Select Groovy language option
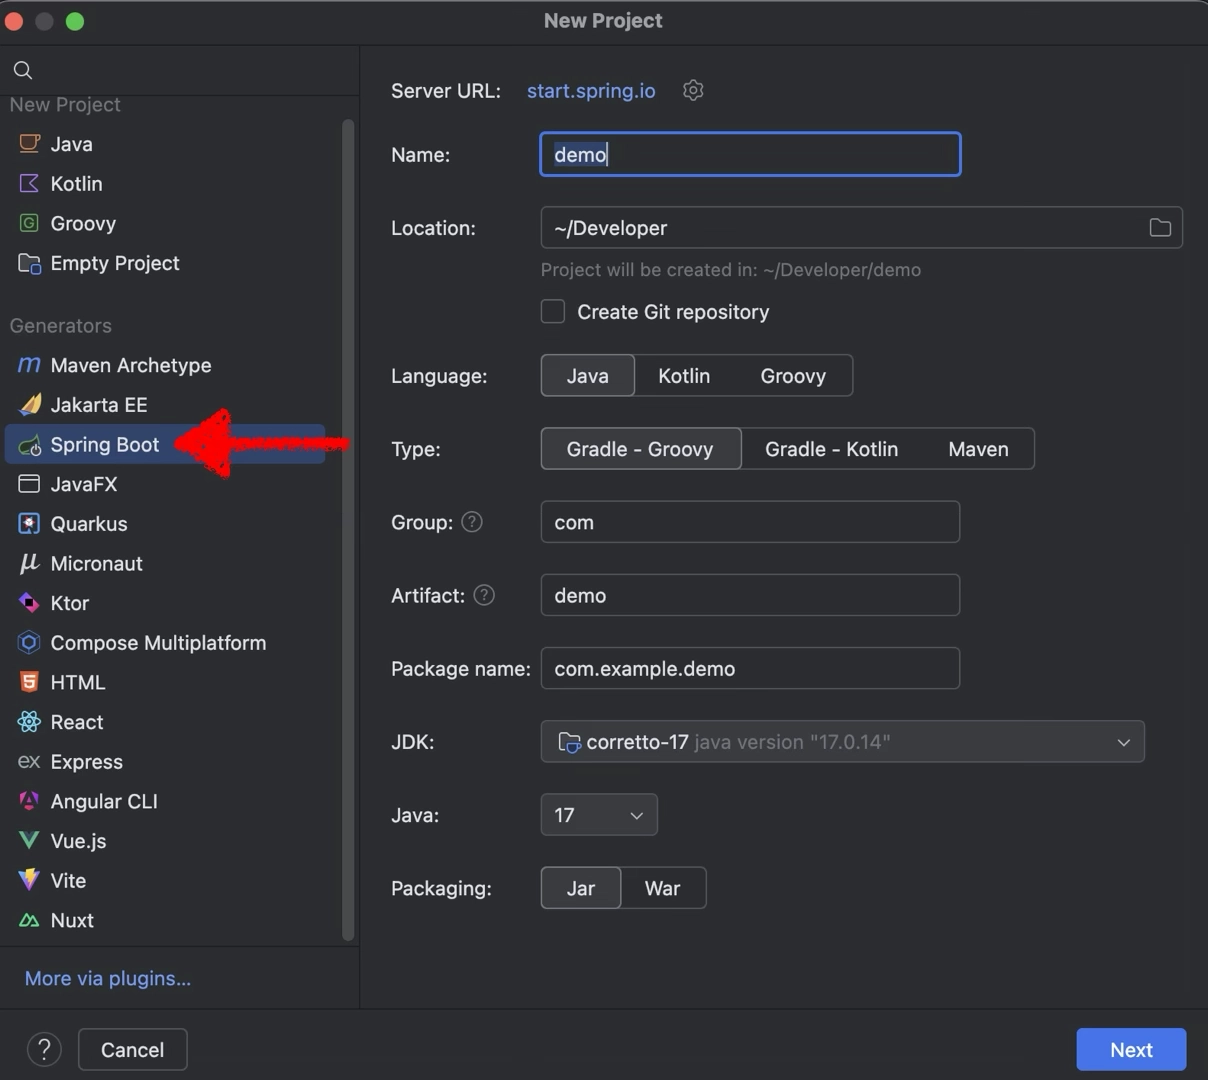This screenshot has width=1208, height=1080. point(793,376)
